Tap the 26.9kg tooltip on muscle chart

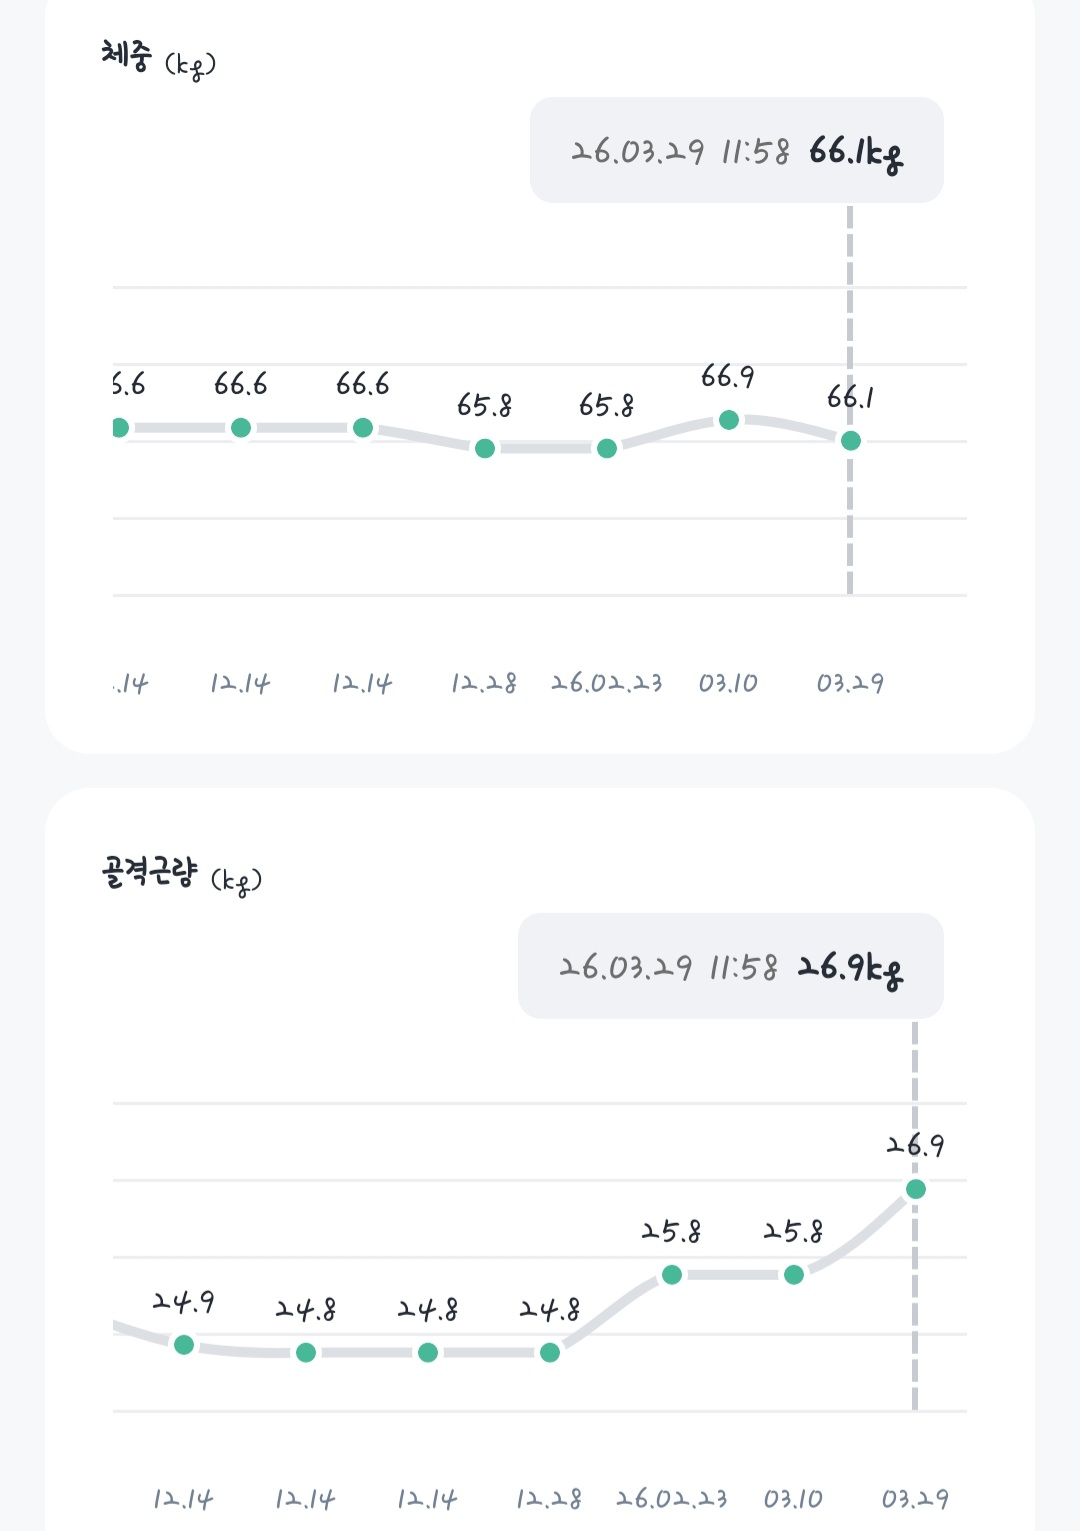(x=731, y=967)
